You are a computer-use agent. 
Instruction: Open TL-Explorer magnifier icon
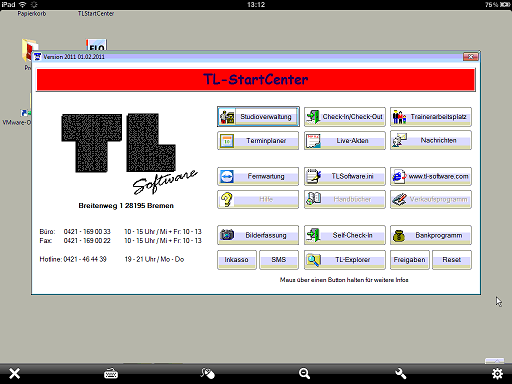(313, 260)
